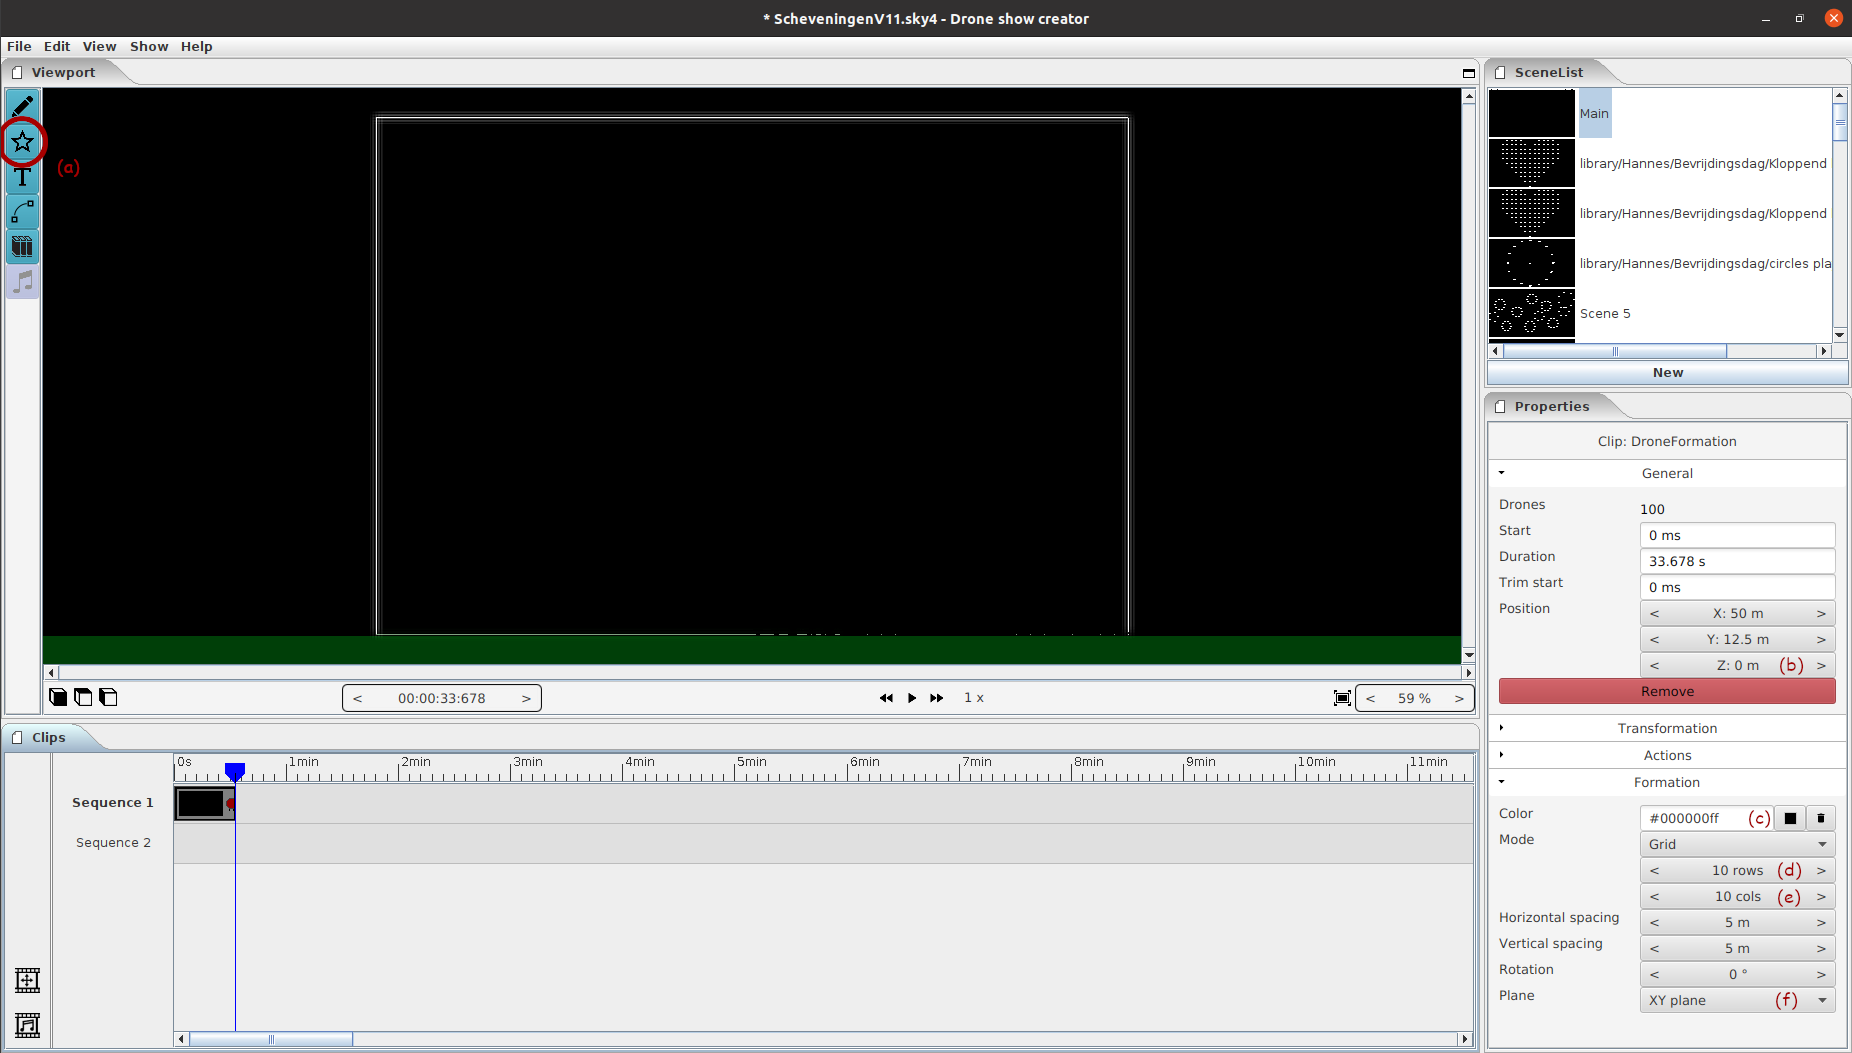1852x1053 pixels.
Task: Decrease the number of cols
Action: pyautogui.click(x=1654, y=896)
